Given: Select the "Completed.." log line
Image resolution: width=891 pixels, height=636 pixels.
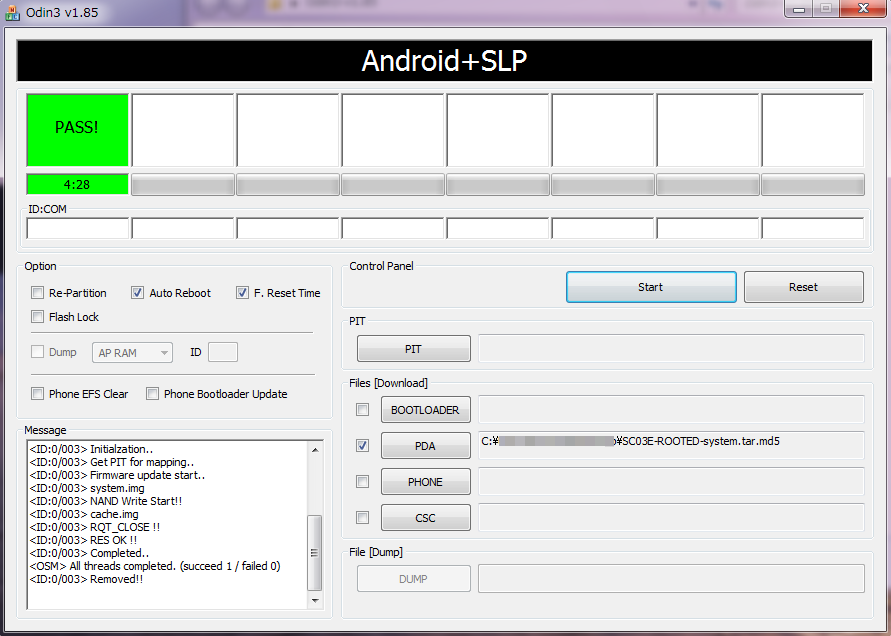Looking at the screenshot, I should [89, 553].
